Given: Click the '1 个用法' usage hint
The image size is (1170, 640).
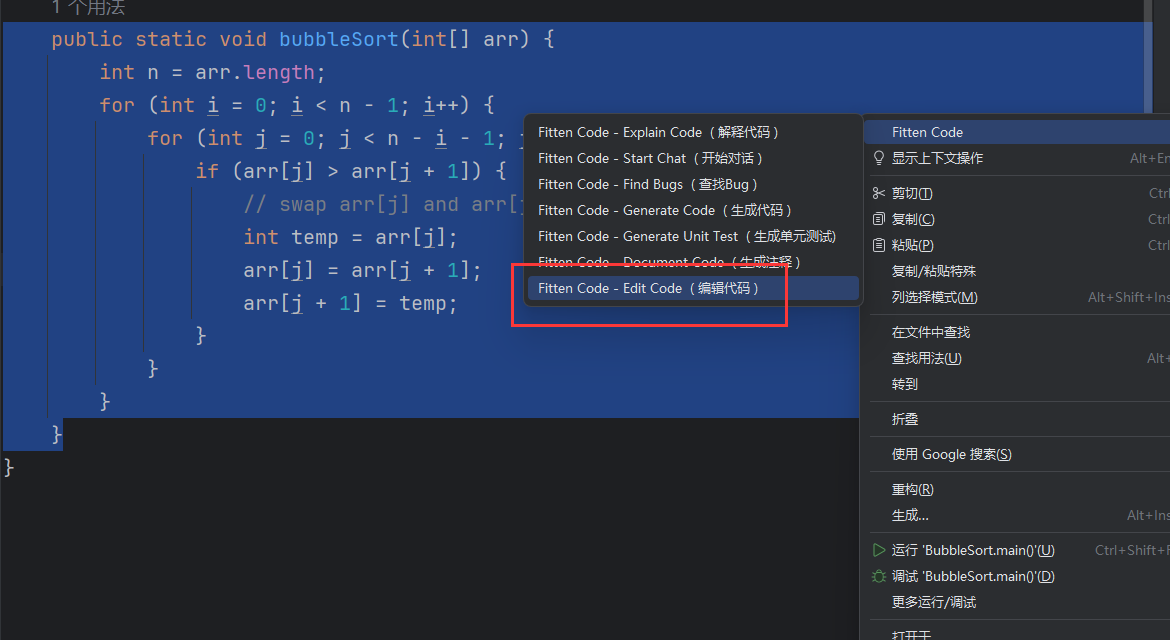Looking at the screenshot, I should point(88,8).
